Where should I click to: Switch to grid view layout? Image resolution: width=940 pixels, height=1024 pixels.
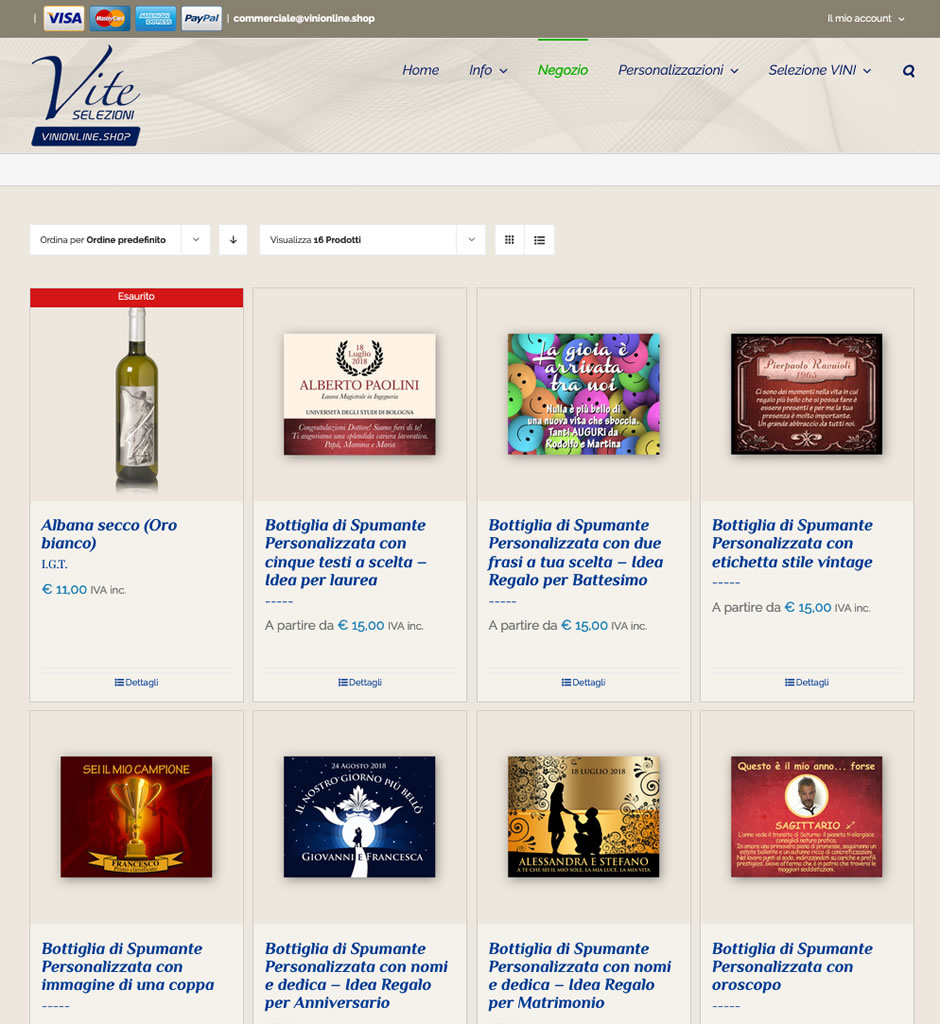510,240
